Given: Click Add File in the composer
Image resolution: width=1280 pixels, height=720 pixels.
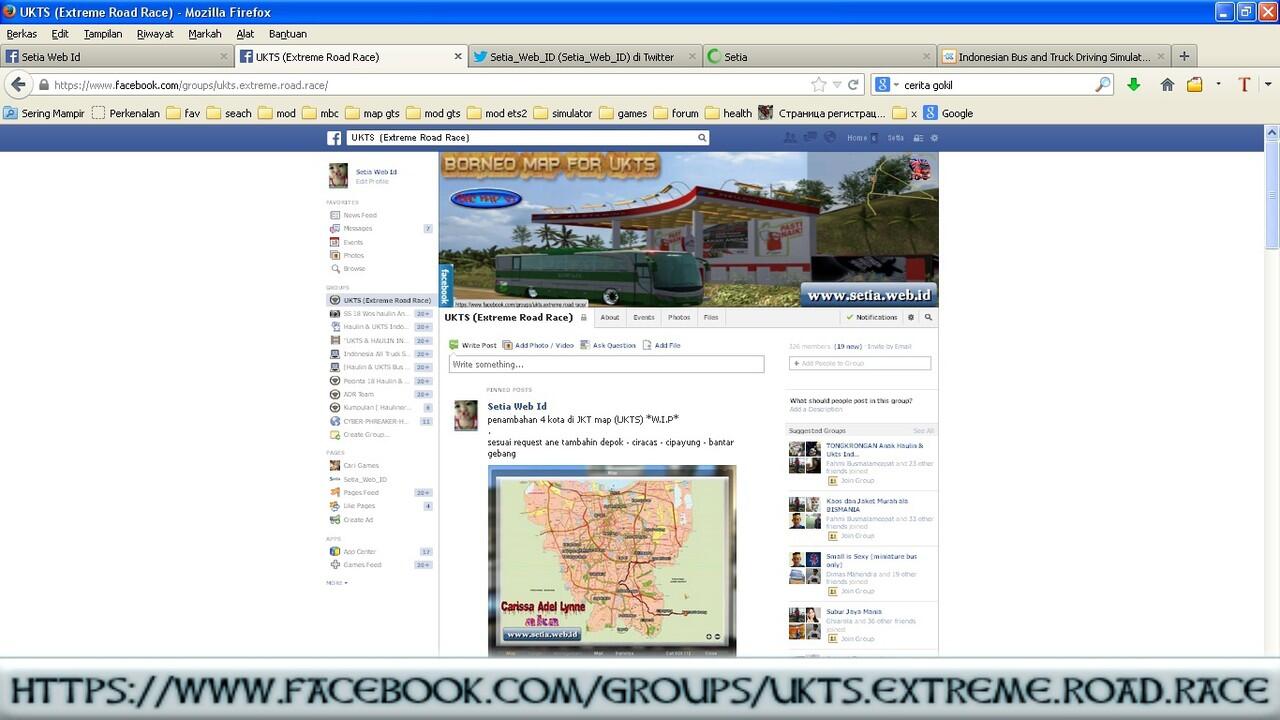Looking at the screenshot, I should [662, 345].
